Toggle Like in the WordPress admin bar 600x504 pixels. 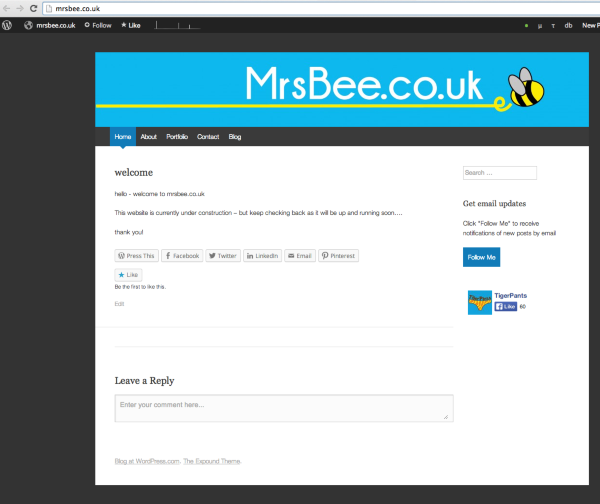[x=130, y=25]
